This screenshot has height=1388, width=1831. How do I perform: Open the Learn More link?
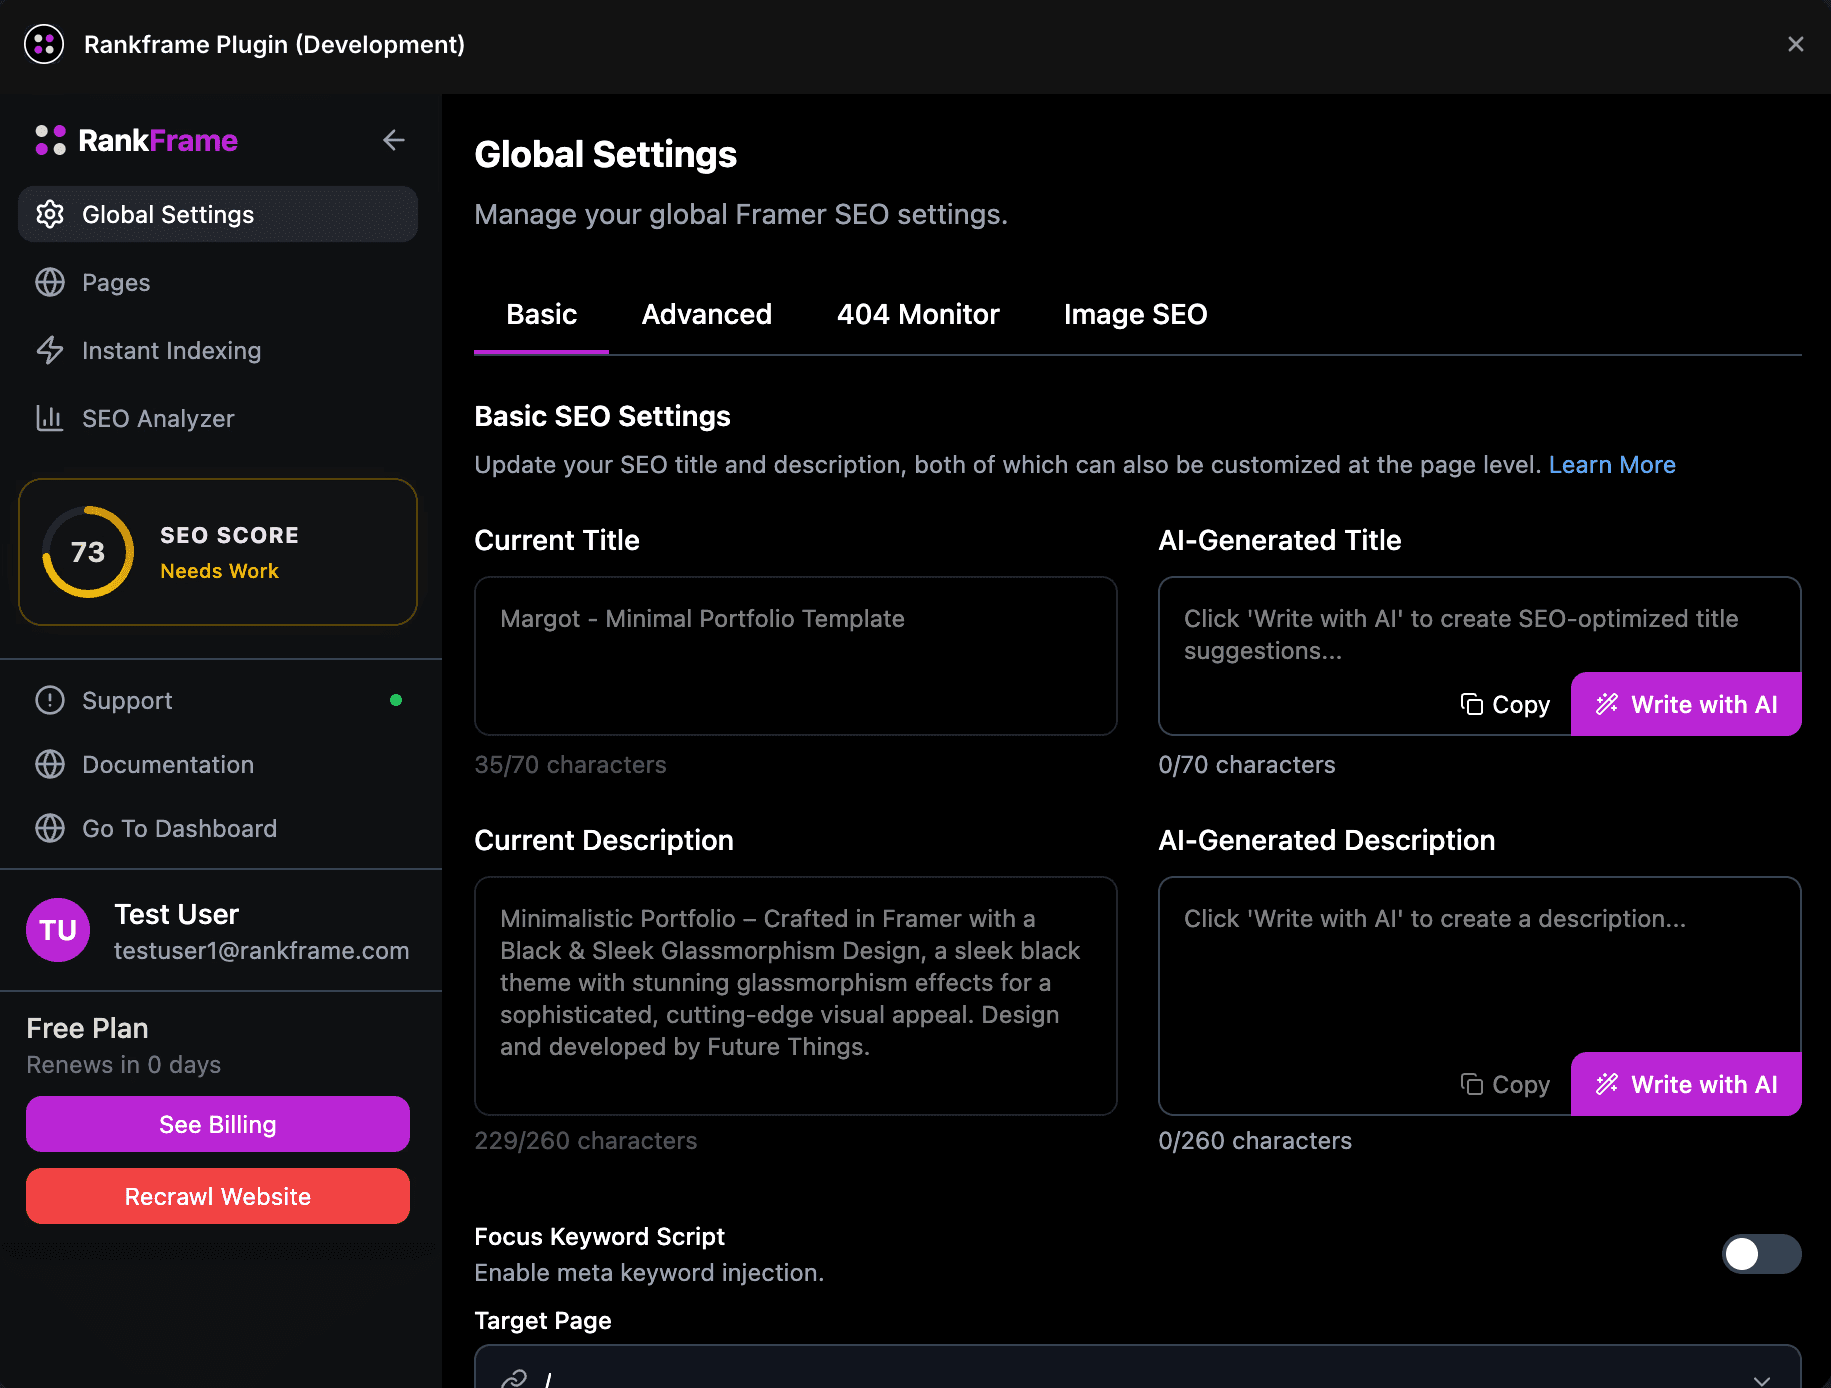coord(1611,465)
